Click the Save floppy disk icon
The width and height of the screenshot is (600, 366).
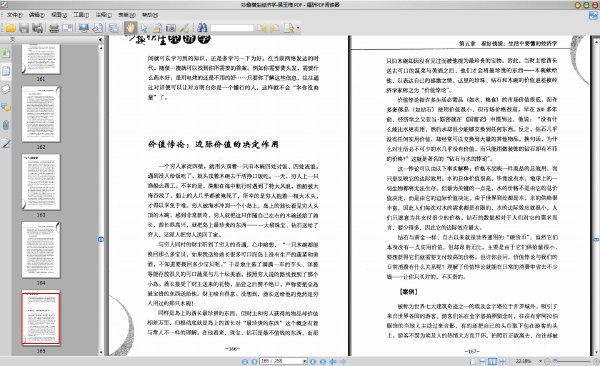(24, 28)
